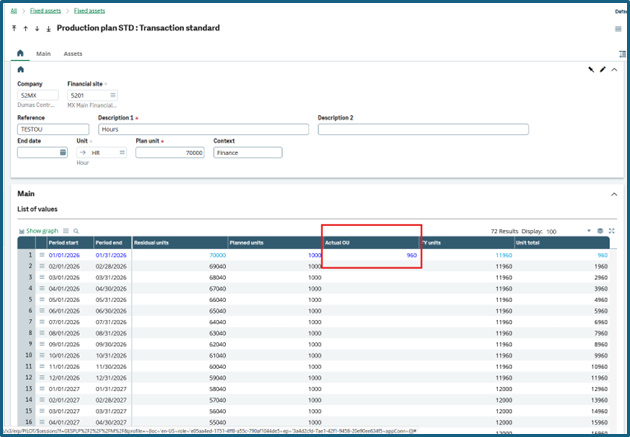Switch to the Assets tab
Screen dimensions: 630x437
point(73,53)
